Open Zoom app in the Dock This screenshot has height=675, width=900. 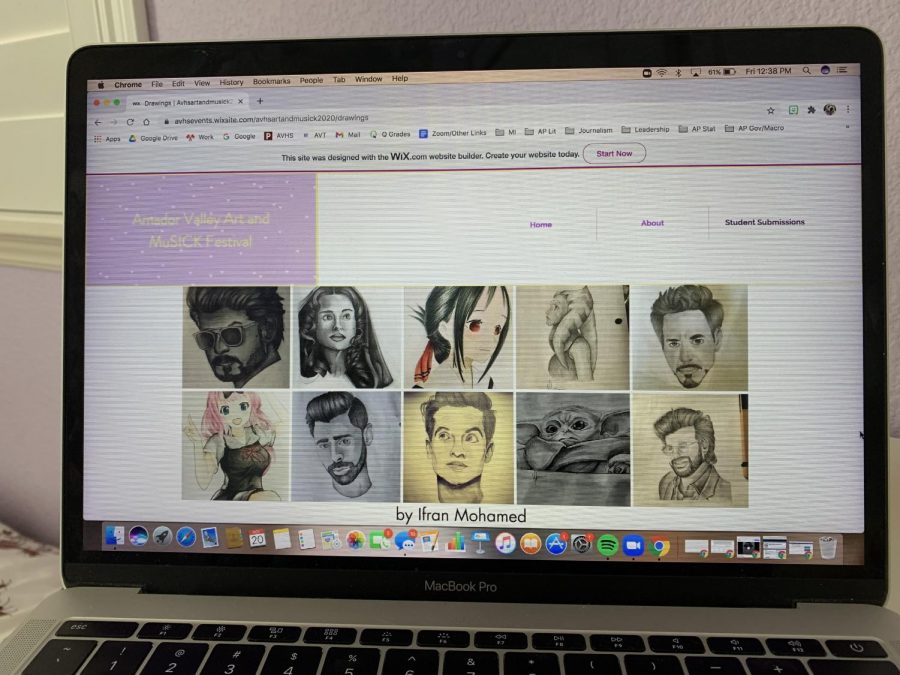[x=633, y=546]
